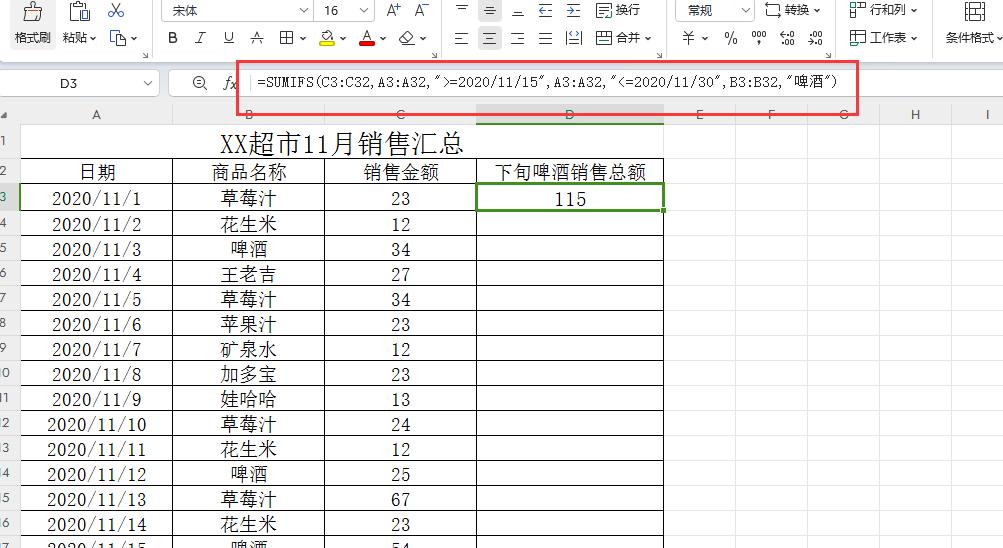Viewport: 1003px width, 548px height.
Task: Select cell D3 showing 115
Action: [x=570, y=198]
